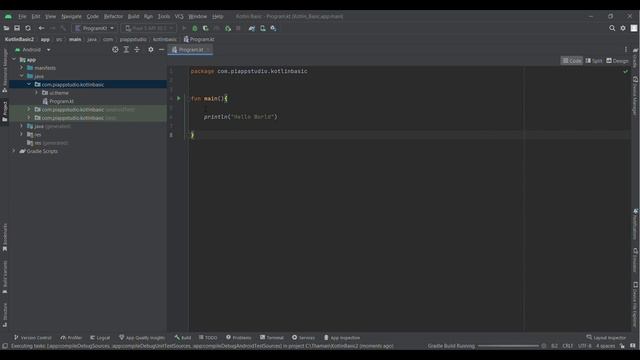Toggle the Resource Manager side tool window
The image size is (640, 360).
[4, 70]
